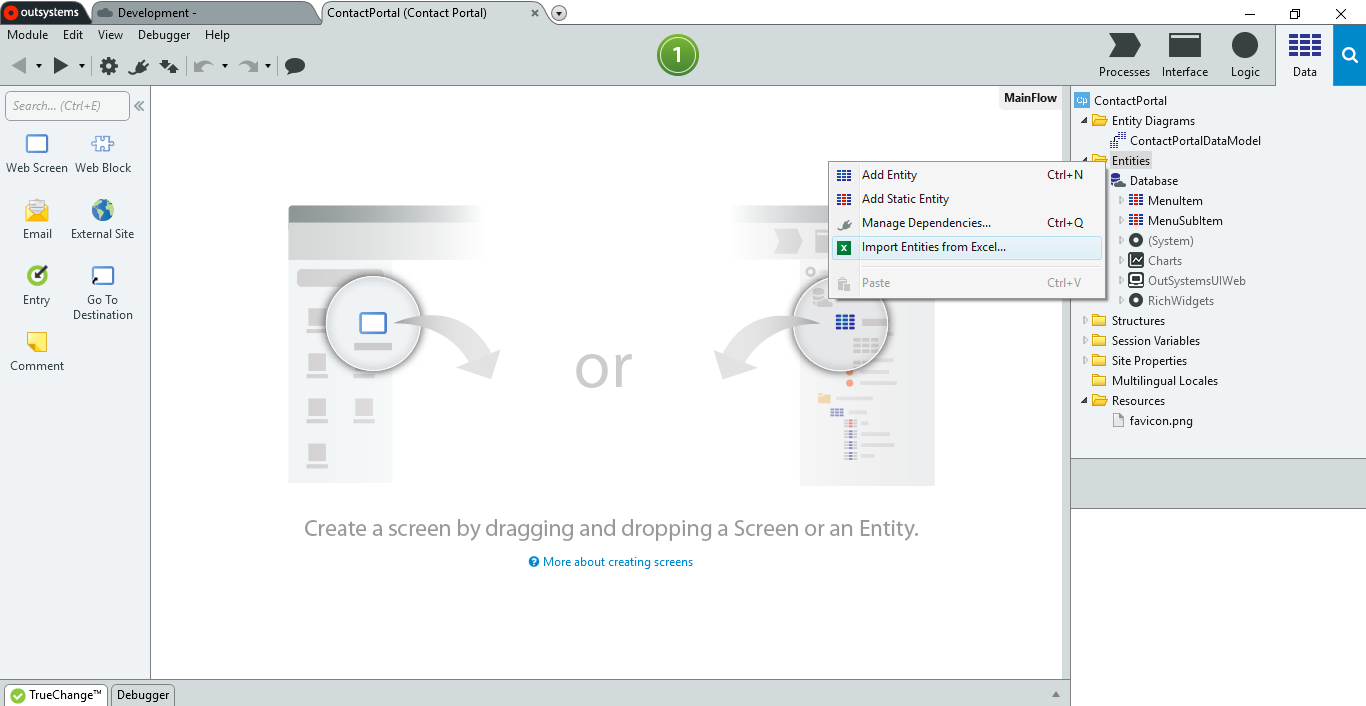Click the merge and compare arrows icon
1366x706 pixels.
pos(169,66)
